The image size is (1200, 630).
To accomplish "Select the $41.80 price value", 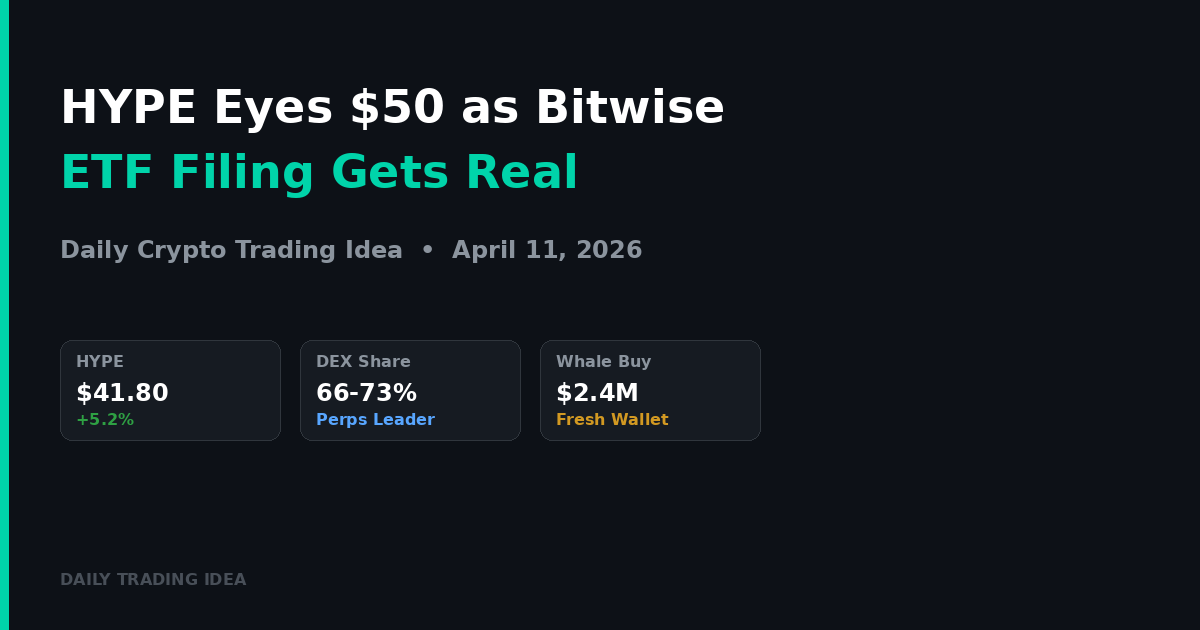I will click(122, 394).
